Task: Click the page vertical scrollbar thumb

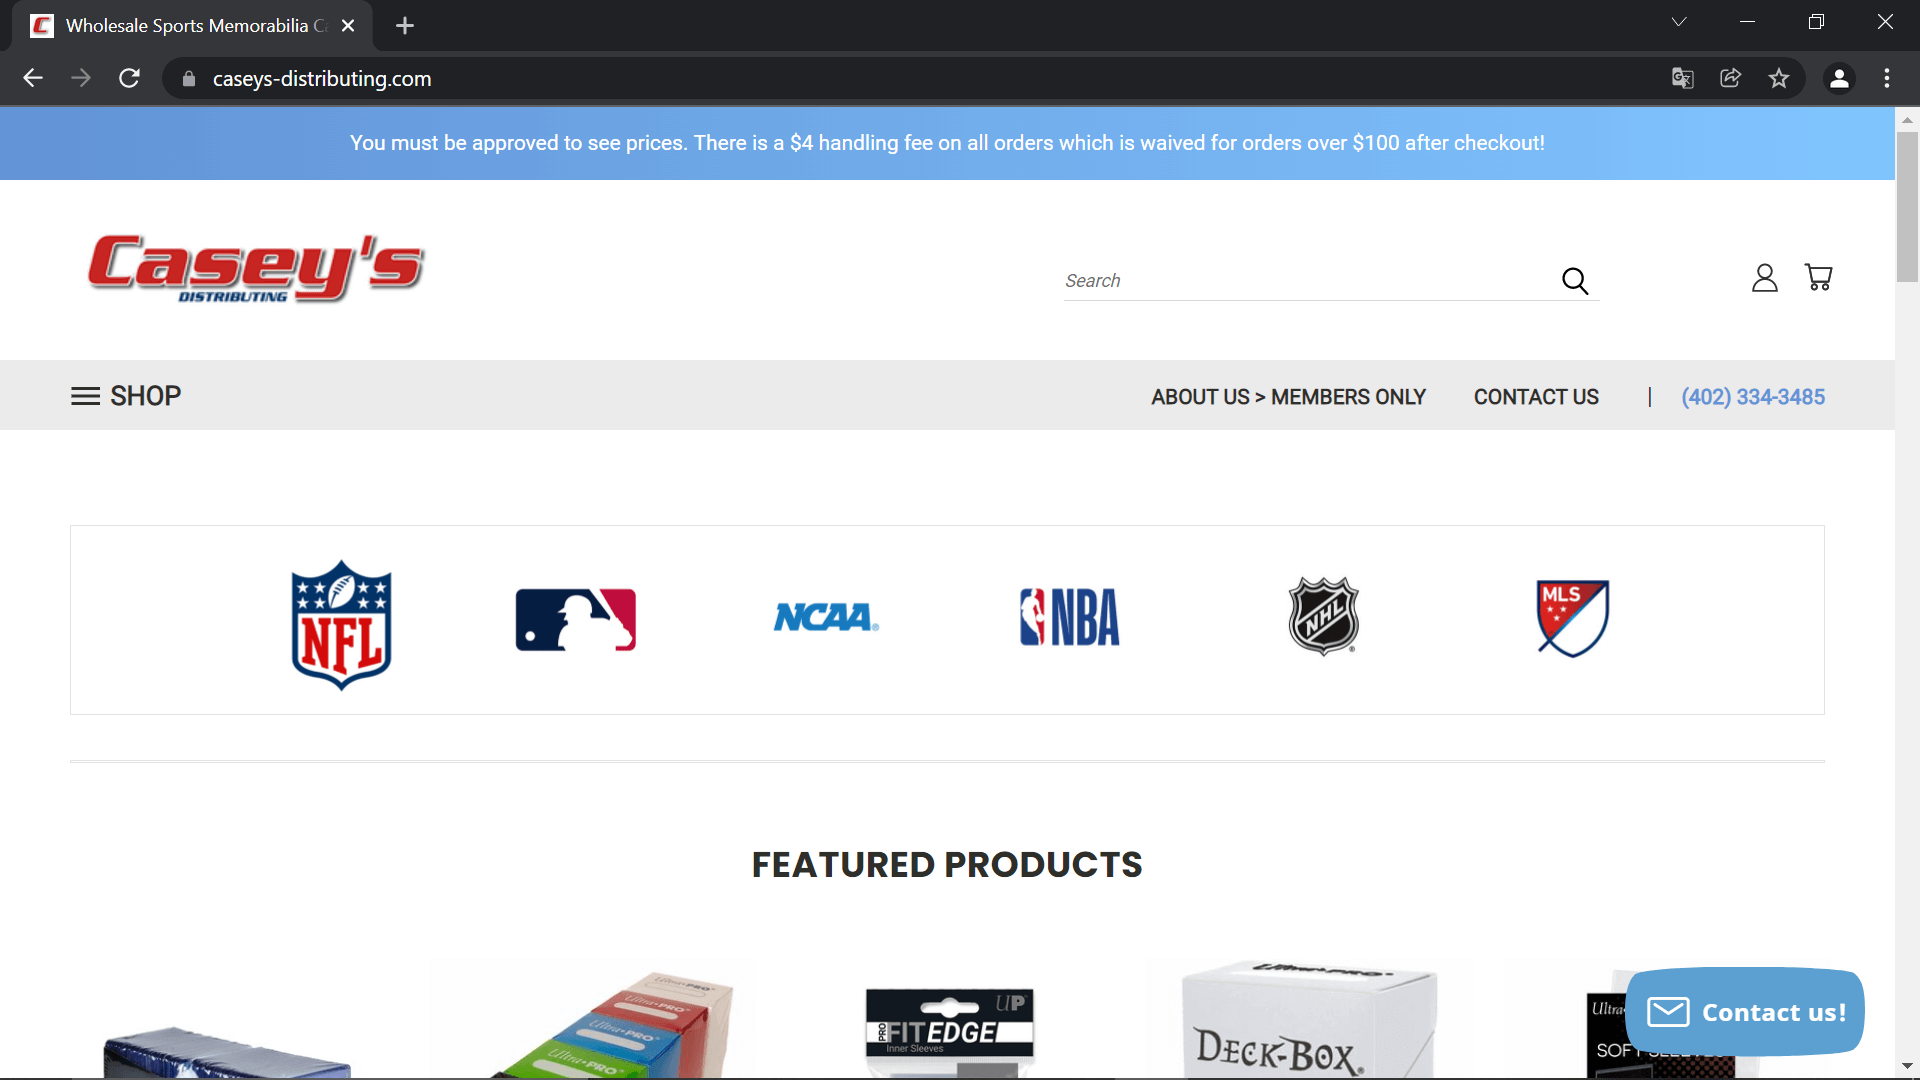Action: coord(1907,205)
